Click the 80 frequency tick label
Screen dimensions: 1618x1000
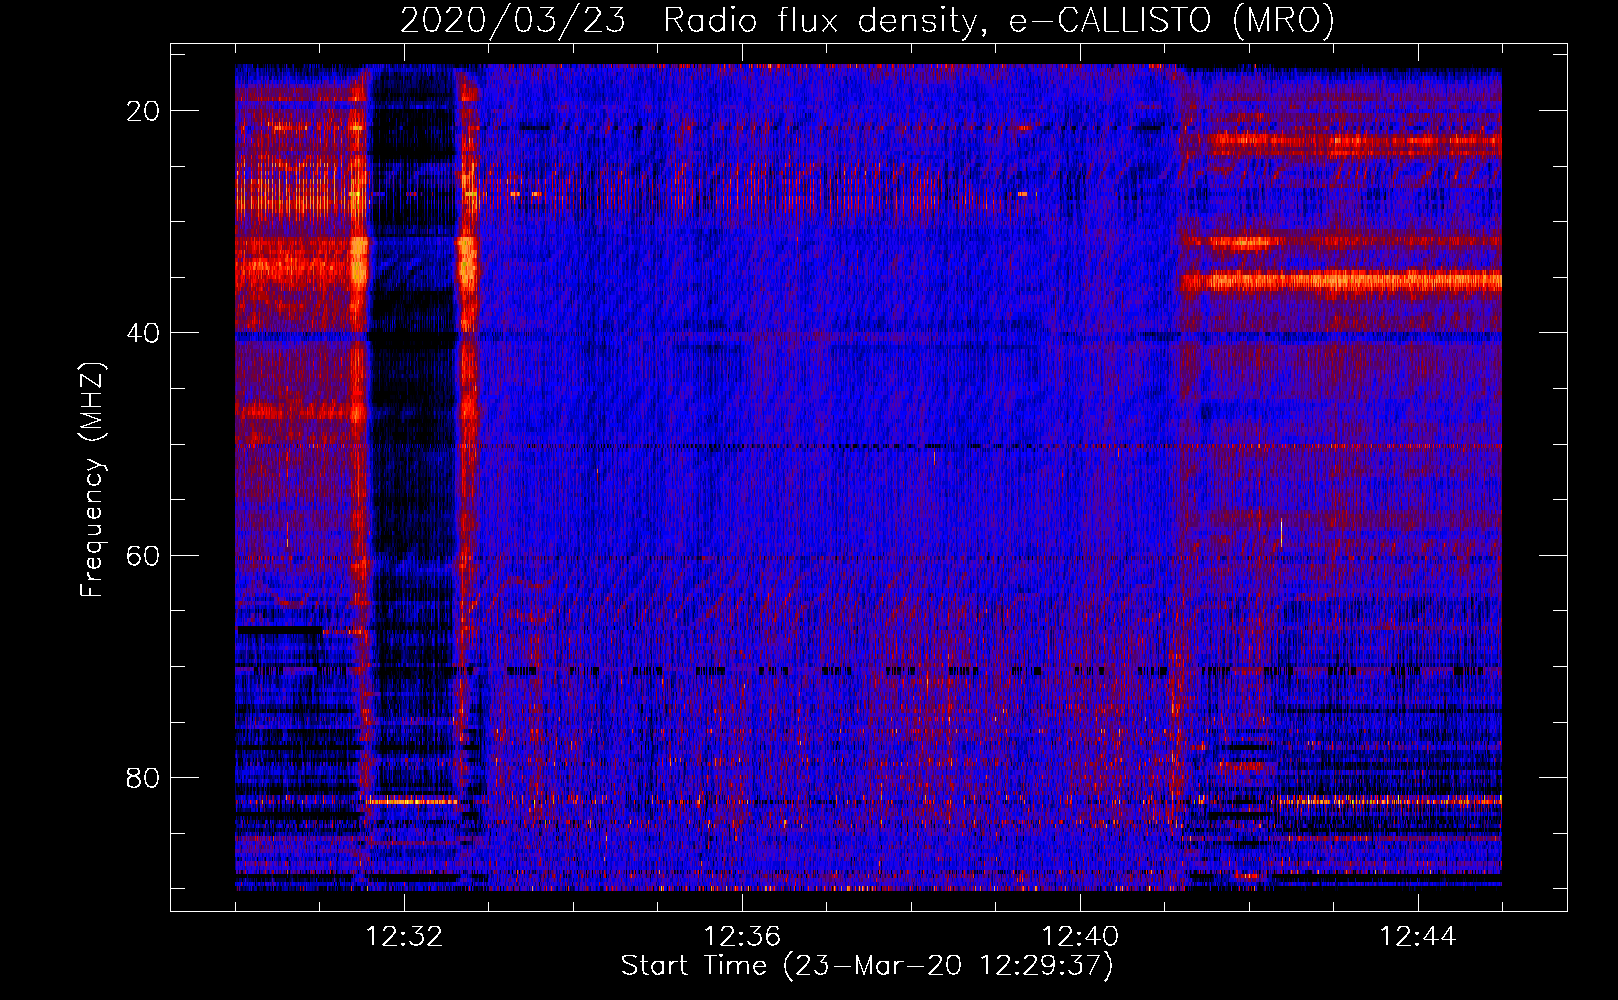click(143, 777)
